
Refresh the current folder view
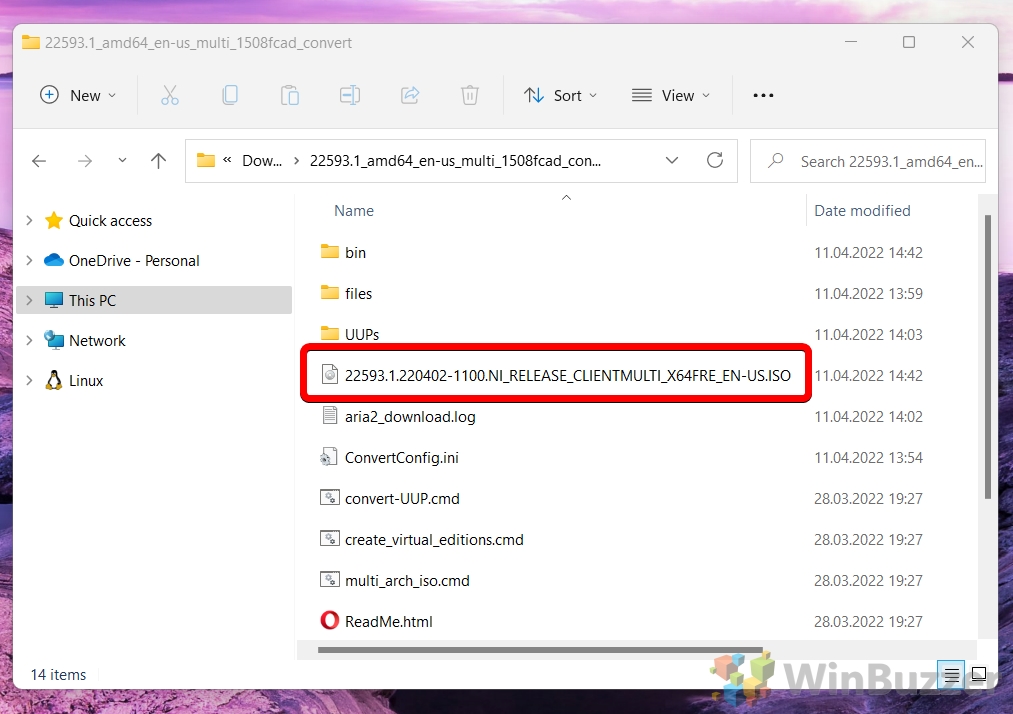tap(715, 160)
